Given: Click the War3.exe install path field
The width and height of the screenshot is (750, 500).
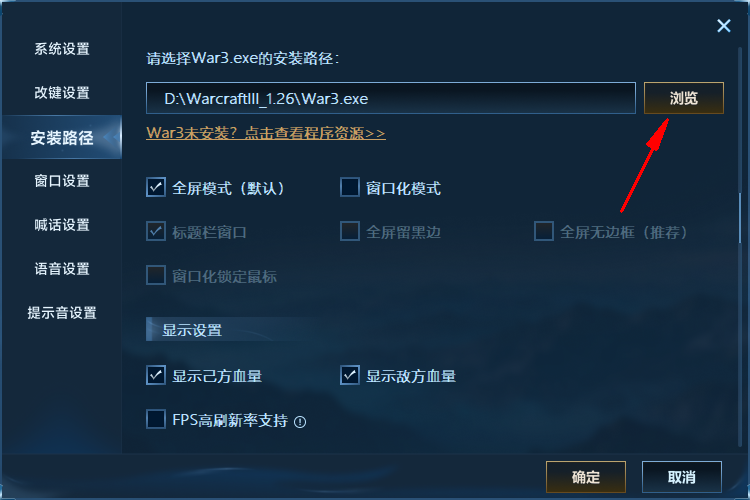Looking at the screenshot, I should pos(391,98).
